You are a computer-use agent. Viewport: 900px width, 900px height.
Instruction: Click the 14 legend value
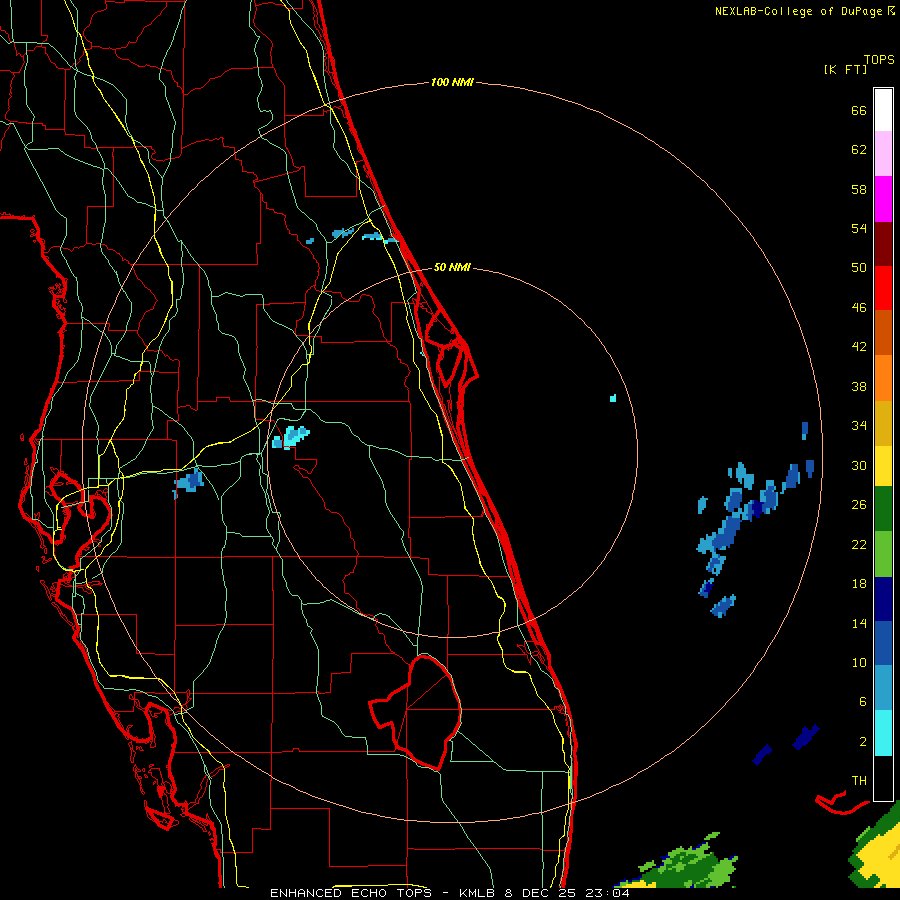859,623
